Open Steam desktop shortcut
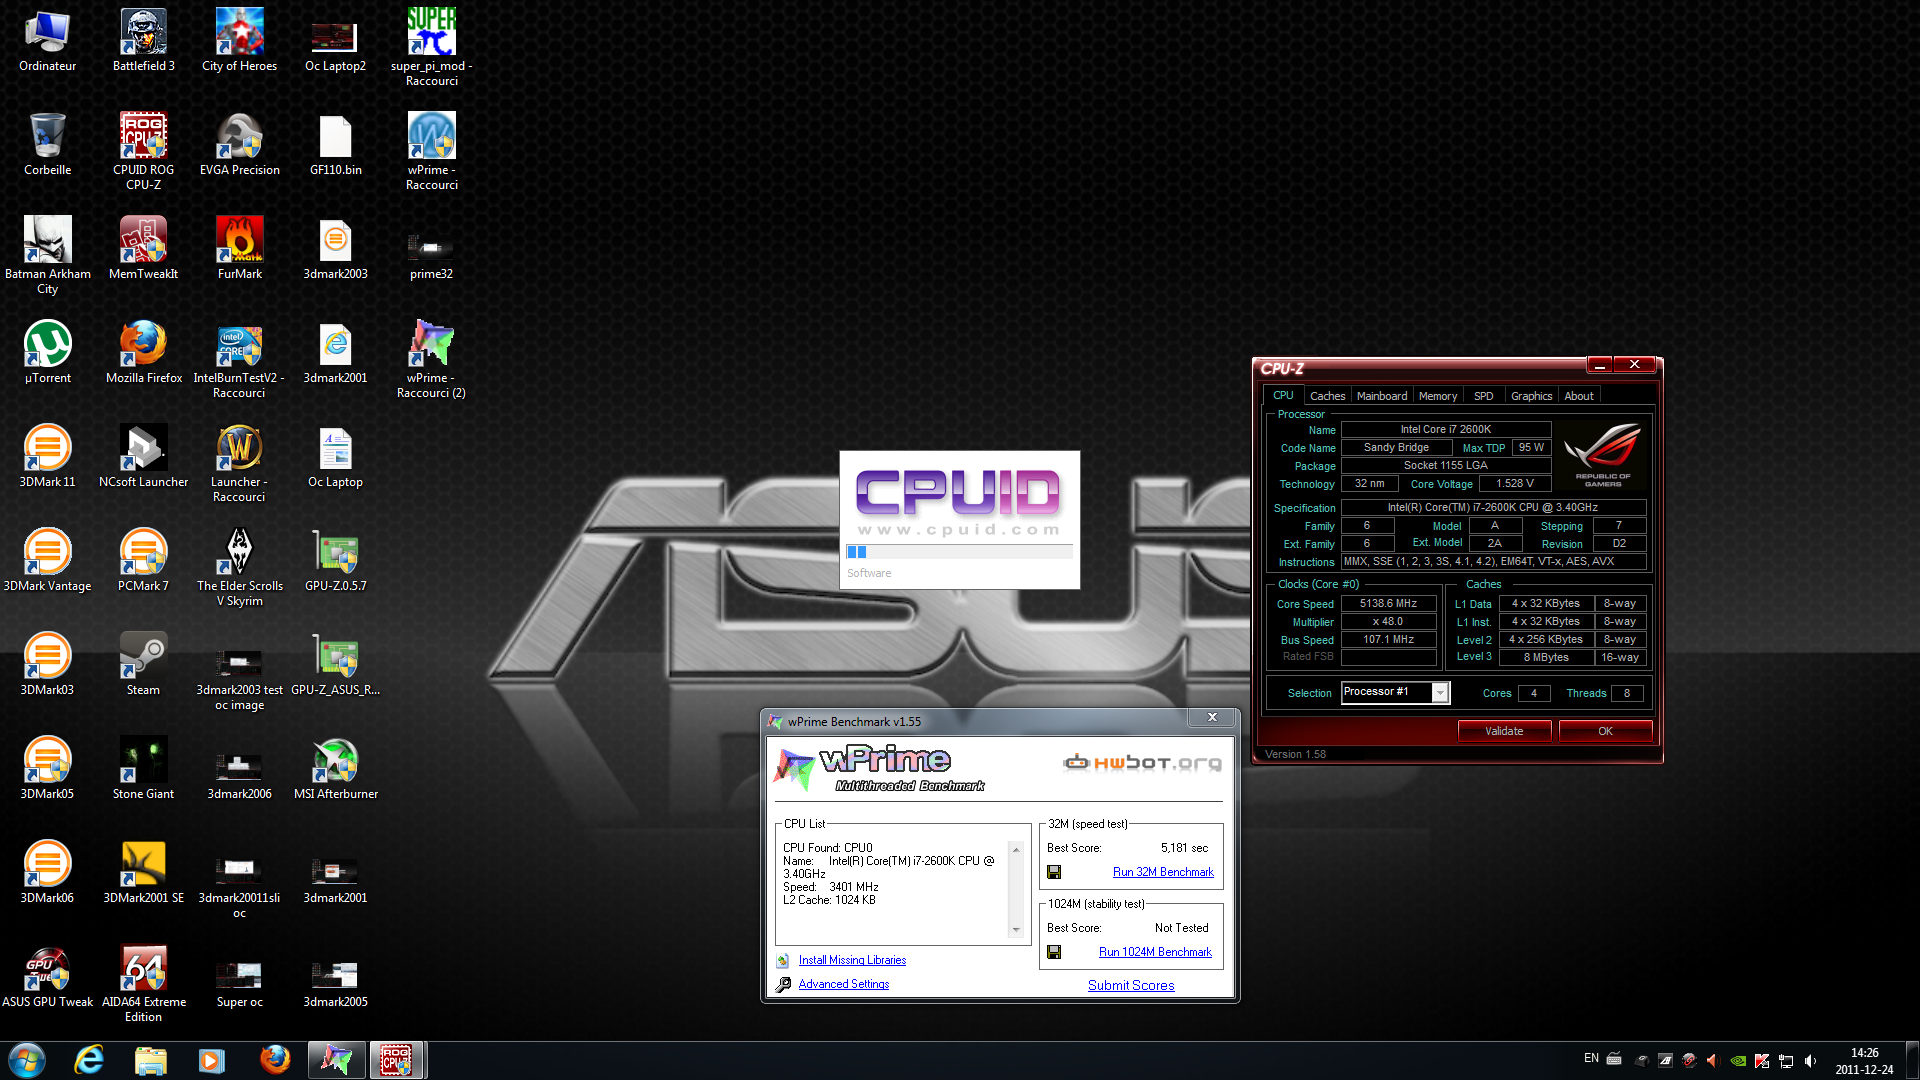The width and height of the screenshot is (1920, 1080). pyautogui.click(x=143, y=665)
